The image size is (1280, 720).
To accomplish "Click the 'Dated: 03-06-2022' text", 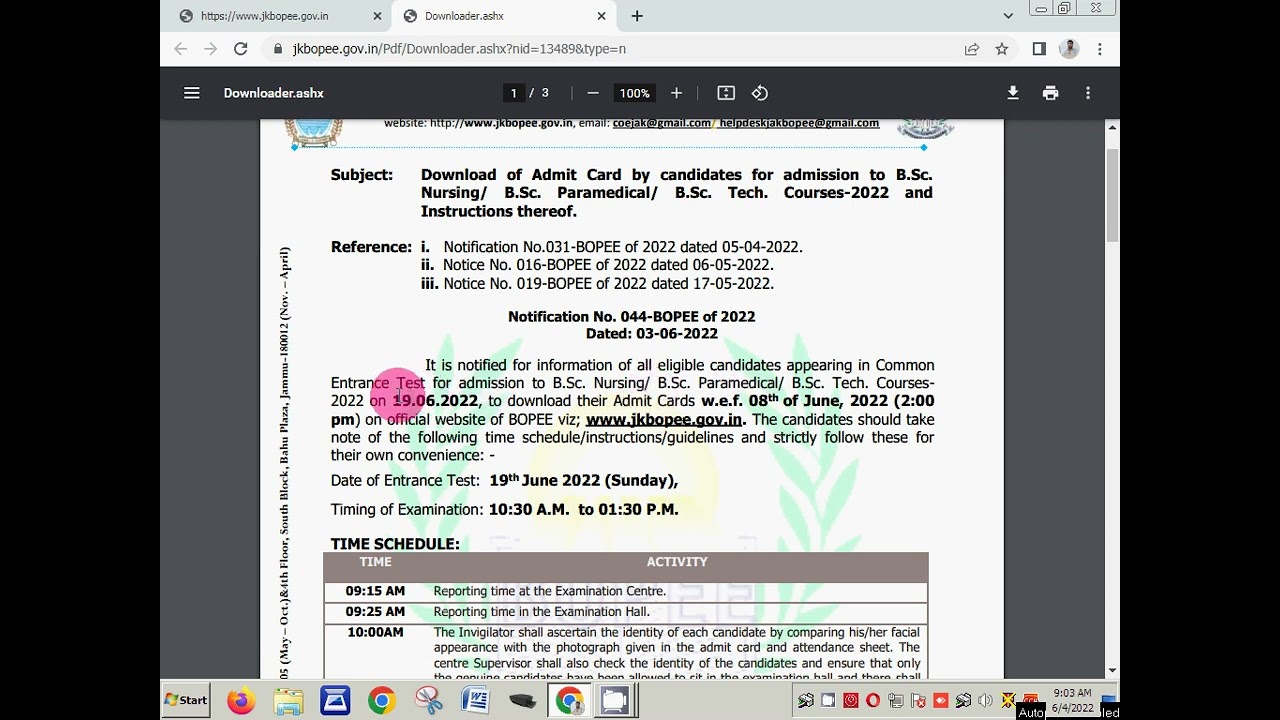I will (x=652, y=334).
